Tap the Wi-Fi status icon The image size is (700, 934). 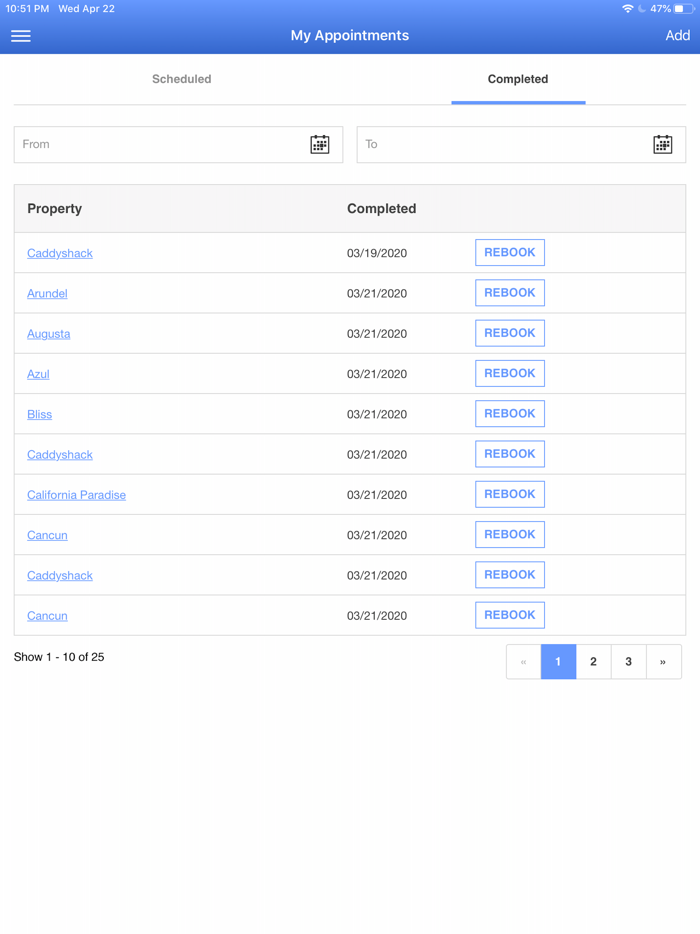[x=627, y=9]
